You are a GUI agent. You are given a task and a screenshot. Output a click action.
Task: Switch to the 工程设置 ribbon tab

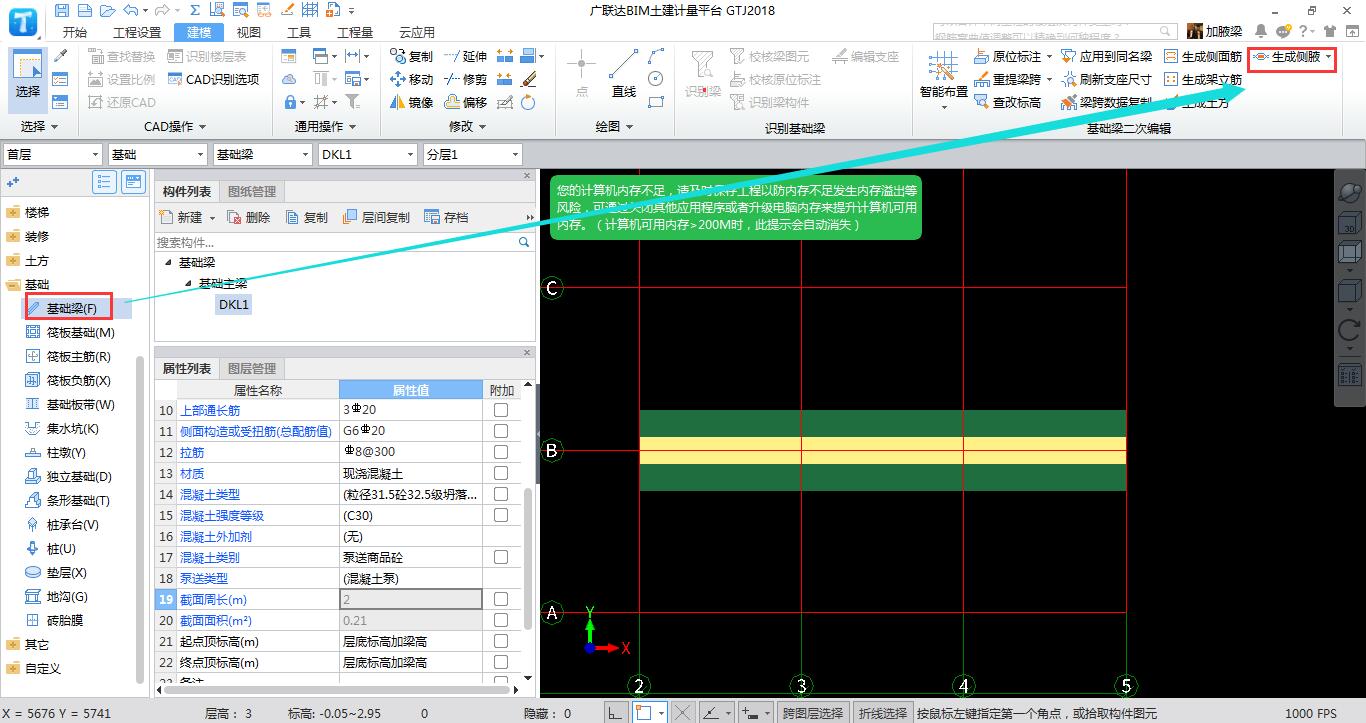coord(137,32)
